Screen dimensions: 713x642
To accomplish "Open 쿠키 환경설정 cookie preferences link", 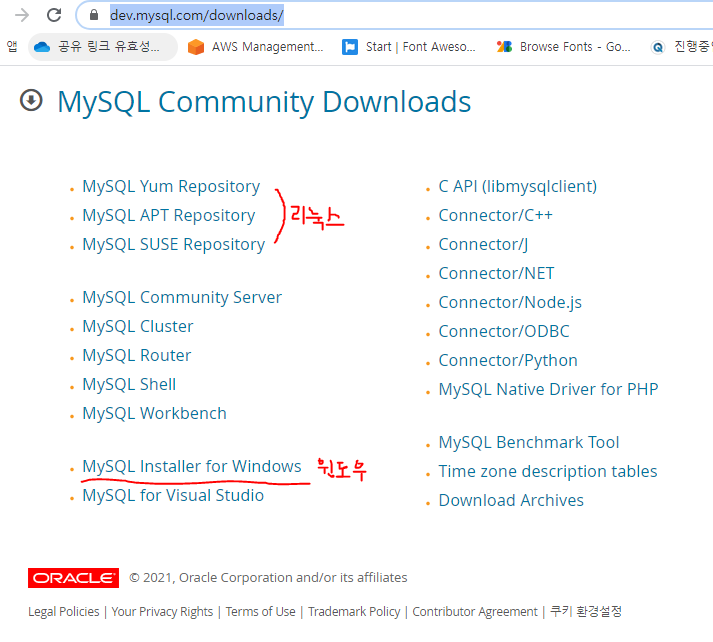I will pos(586,612).
